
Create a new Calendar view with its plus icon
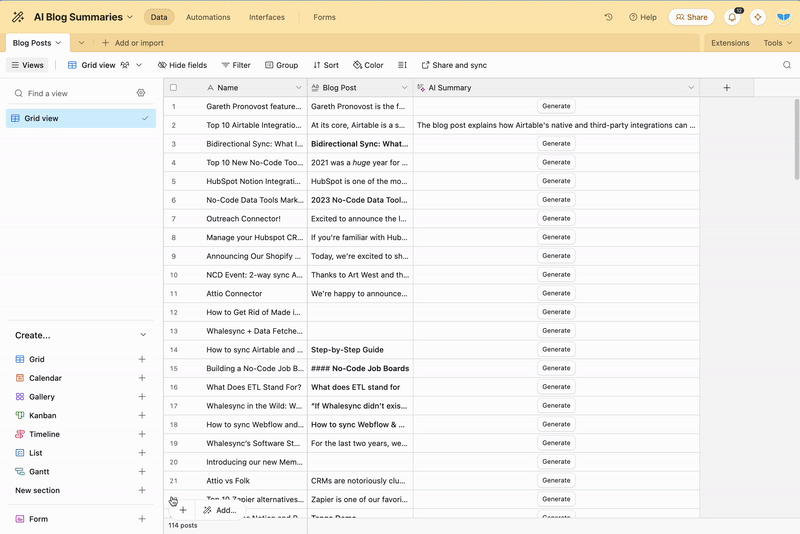(x=142, y=378)
